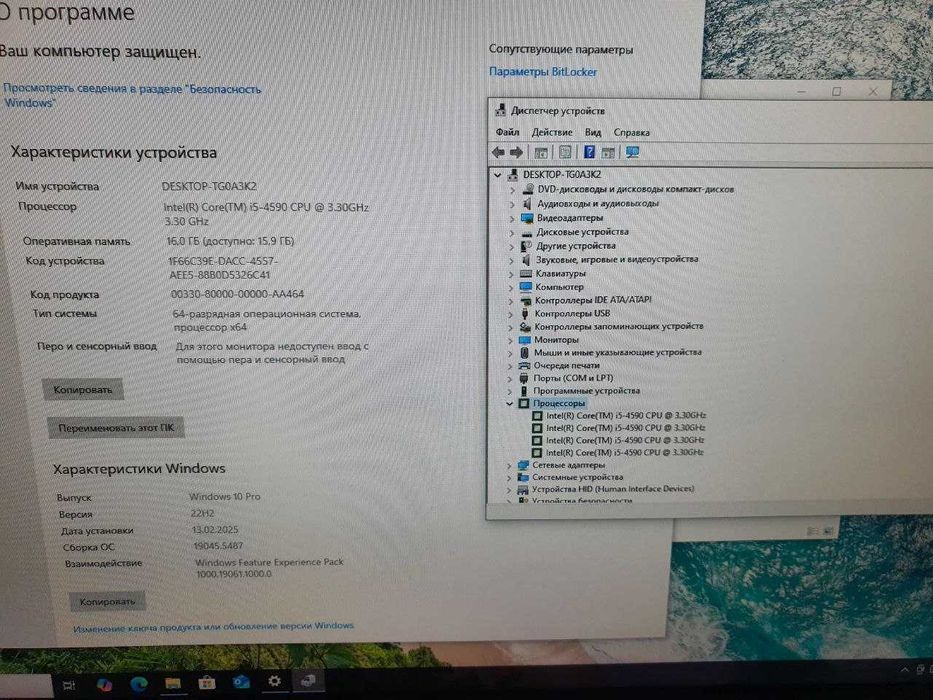
Task: Open File Explorer from the taskbar
Action: click(173, 683)
